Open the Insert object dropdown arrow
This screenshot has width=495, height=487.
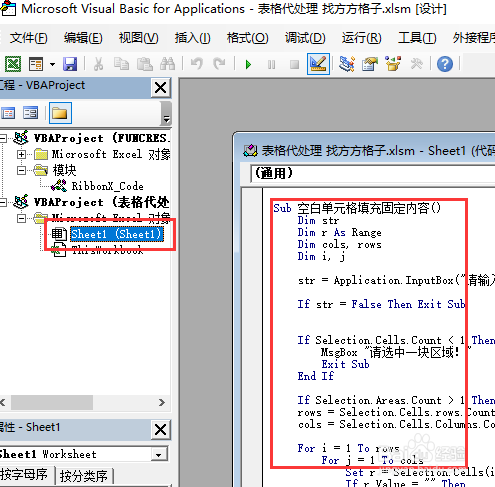tap(52, 64)
